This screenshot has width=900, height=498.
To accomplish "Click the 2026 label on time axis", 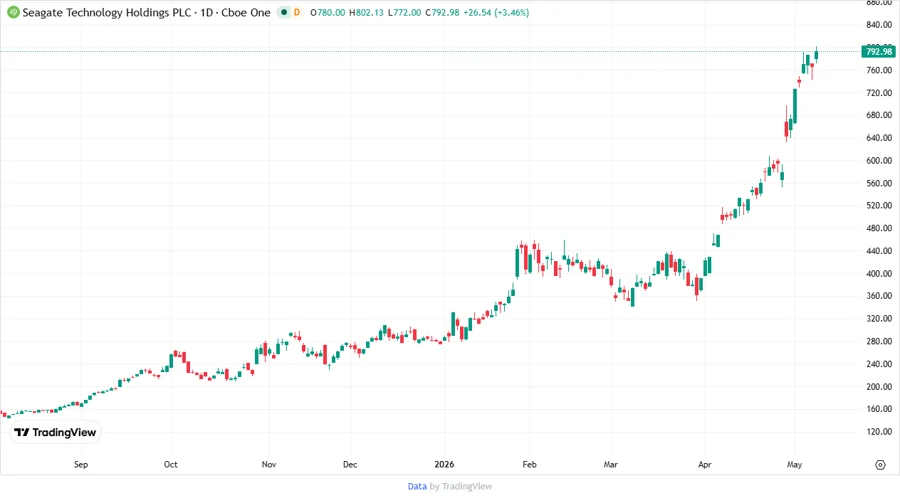I will click(444, 465).
